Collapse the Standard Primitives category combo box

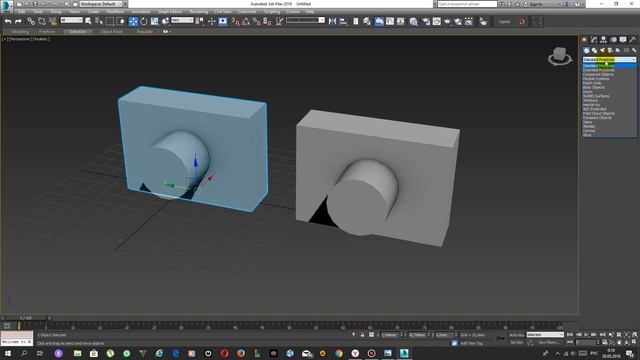pyautogui.click(x=609, y=60)
